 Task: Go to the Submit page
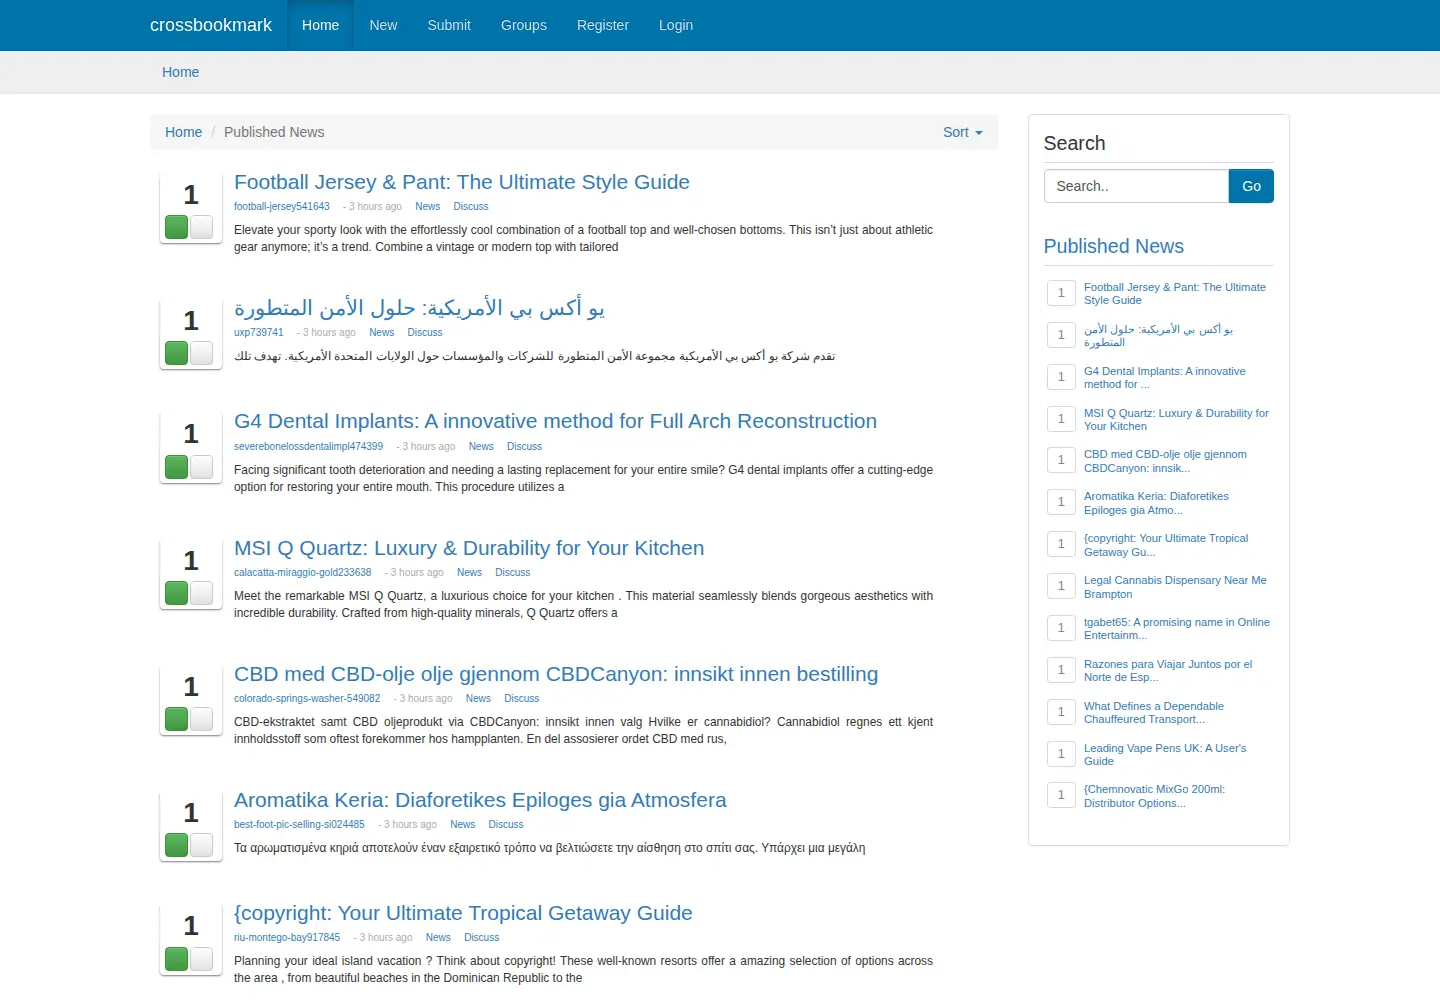449,25
